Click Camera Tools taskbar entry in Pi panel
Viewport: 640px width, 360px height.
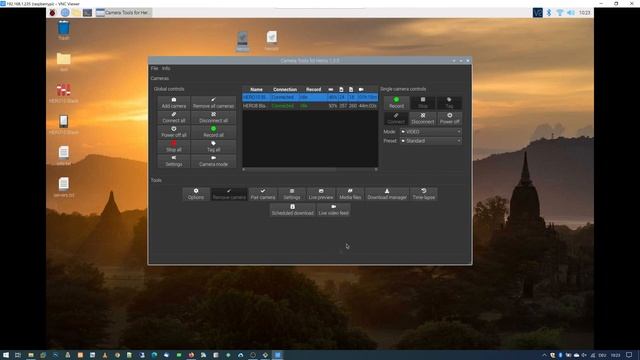coord(123,13)
